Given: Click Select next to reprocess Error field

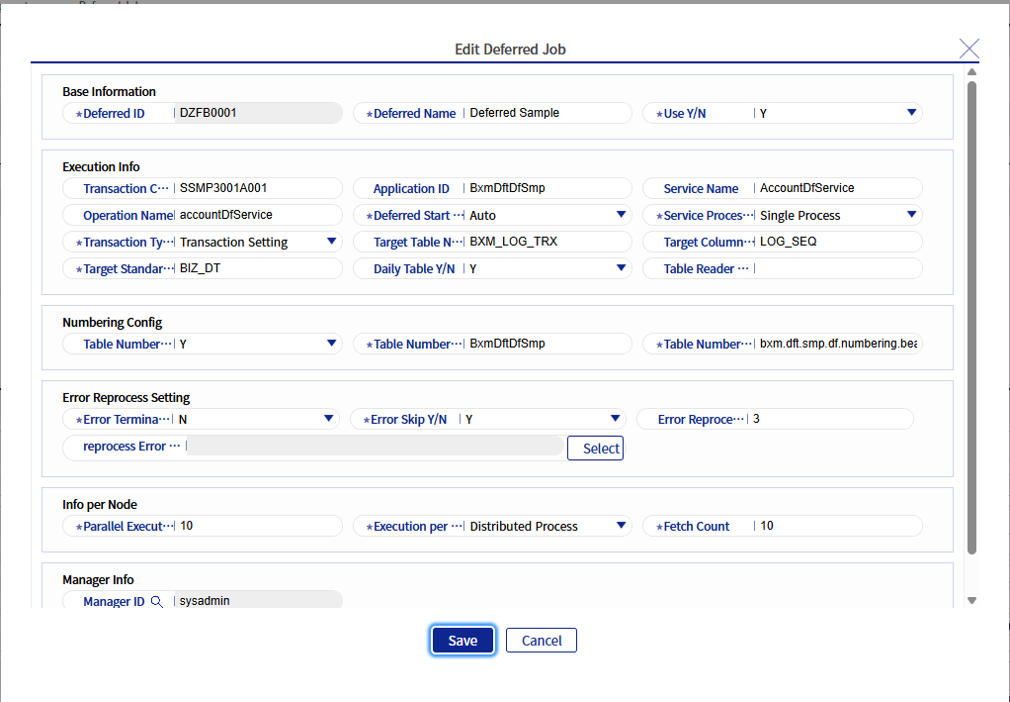Looking at the screenshot, I should click(x=595, y=447).
